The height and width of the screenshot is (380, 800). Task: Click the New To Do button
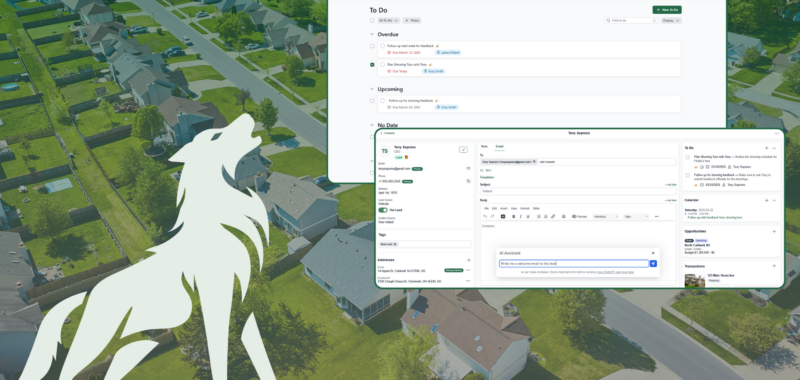pyautogui.click(x=667, y=10)
